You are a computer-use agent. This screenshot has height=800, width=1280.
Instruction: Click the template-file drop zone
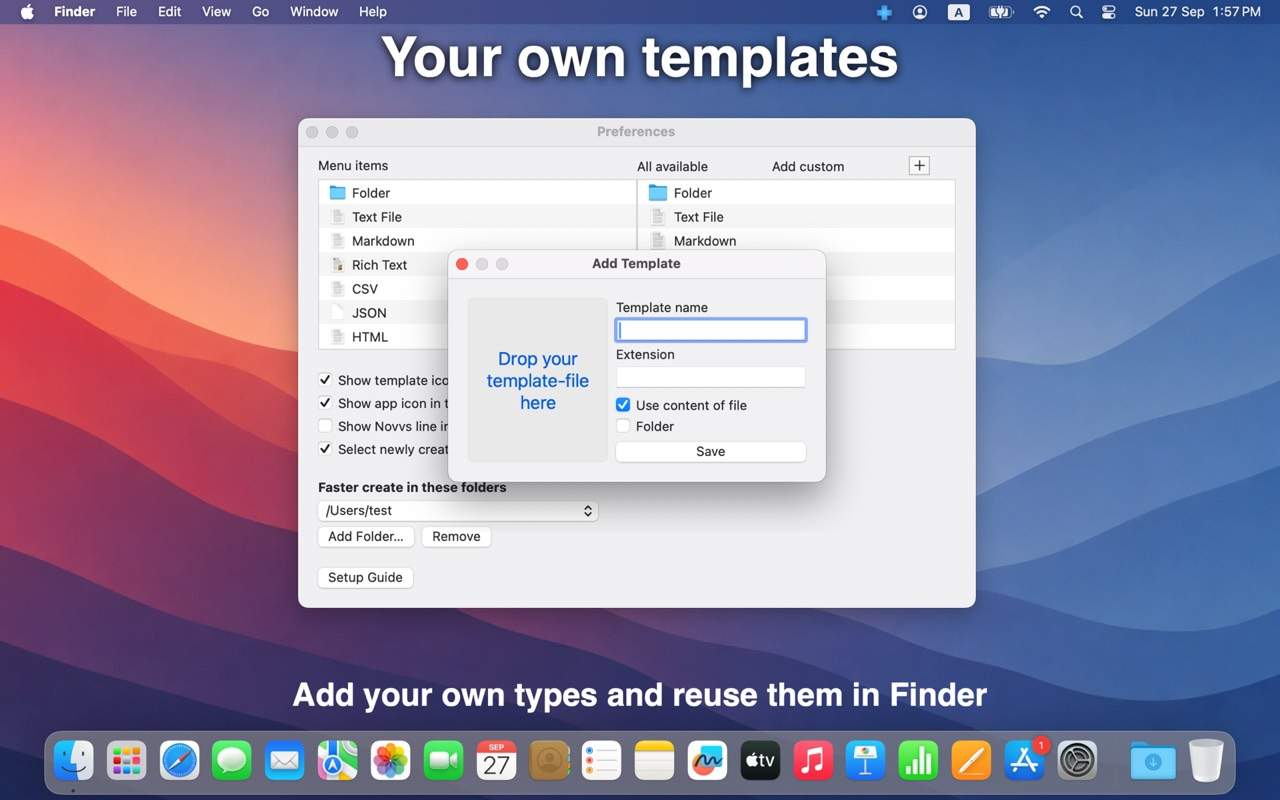pyautogui.click(x=538, y=380)
